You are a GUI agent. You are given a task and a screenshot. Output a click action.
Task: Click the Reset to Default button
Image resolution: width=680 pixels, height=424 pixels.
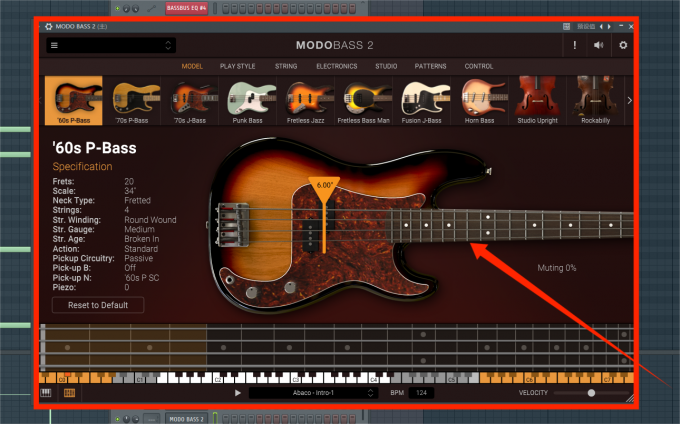(98, 305)
